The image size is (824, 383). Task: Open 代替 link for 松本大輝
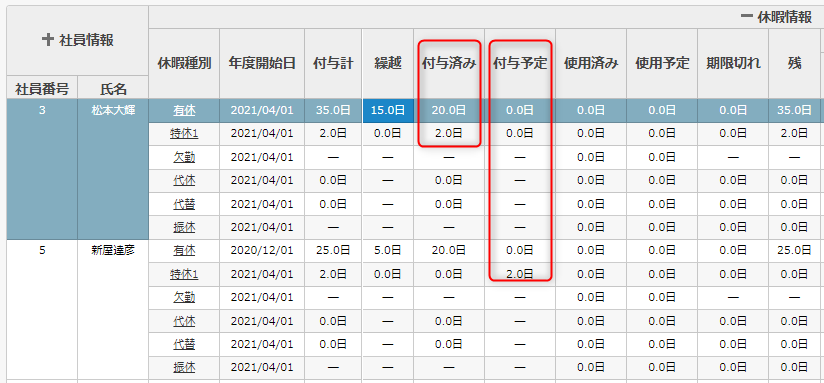(x=184, y=204)
